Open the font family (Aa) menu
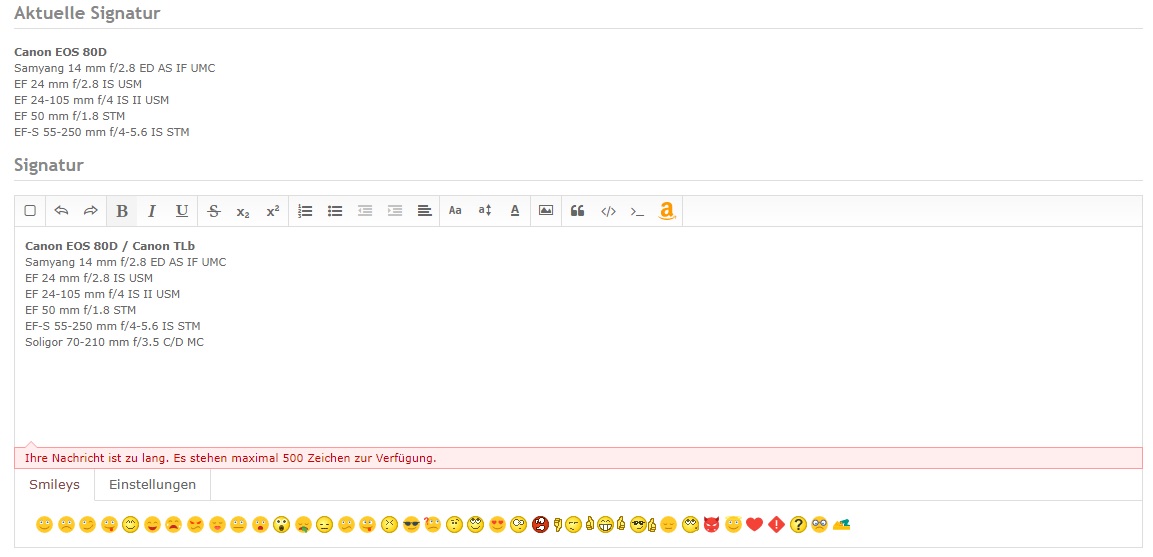The image size is (1153, 557). (455, 211)
